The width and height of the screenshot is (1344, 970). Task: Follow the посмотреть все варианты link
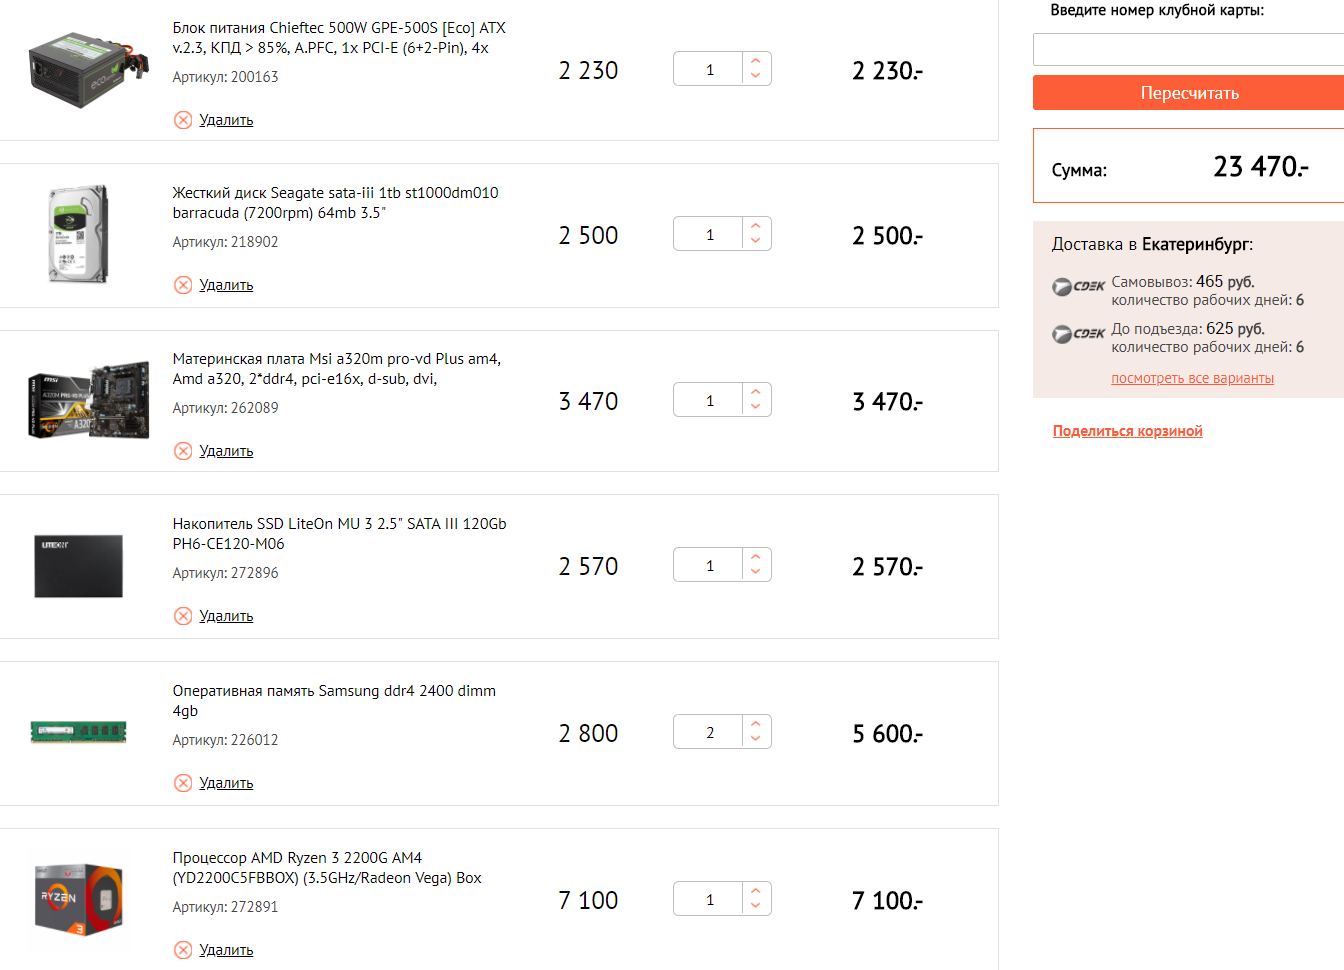pyautogui.click(x=1192, y=378)
